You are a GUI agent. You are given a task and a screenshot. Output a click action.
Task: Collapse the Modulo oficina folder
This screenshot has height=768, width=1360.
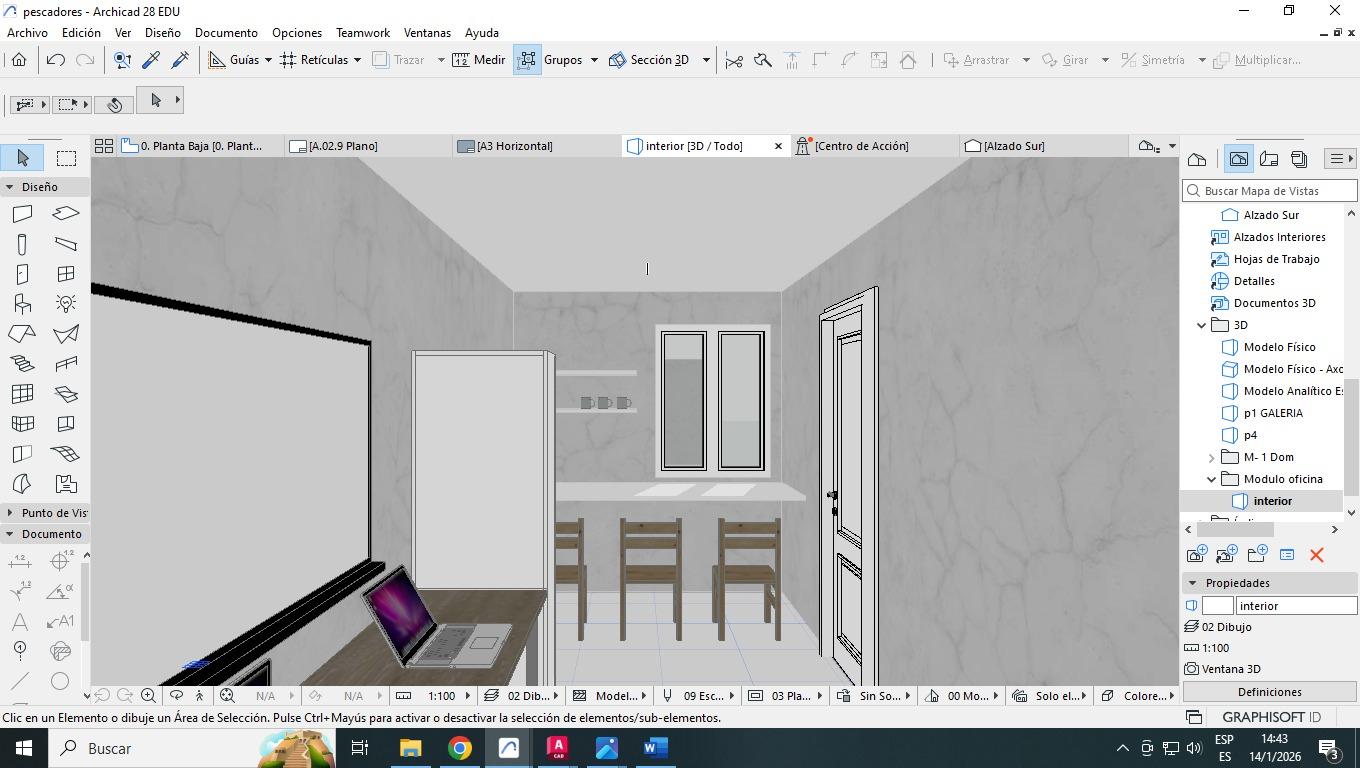pos(1211,479)
